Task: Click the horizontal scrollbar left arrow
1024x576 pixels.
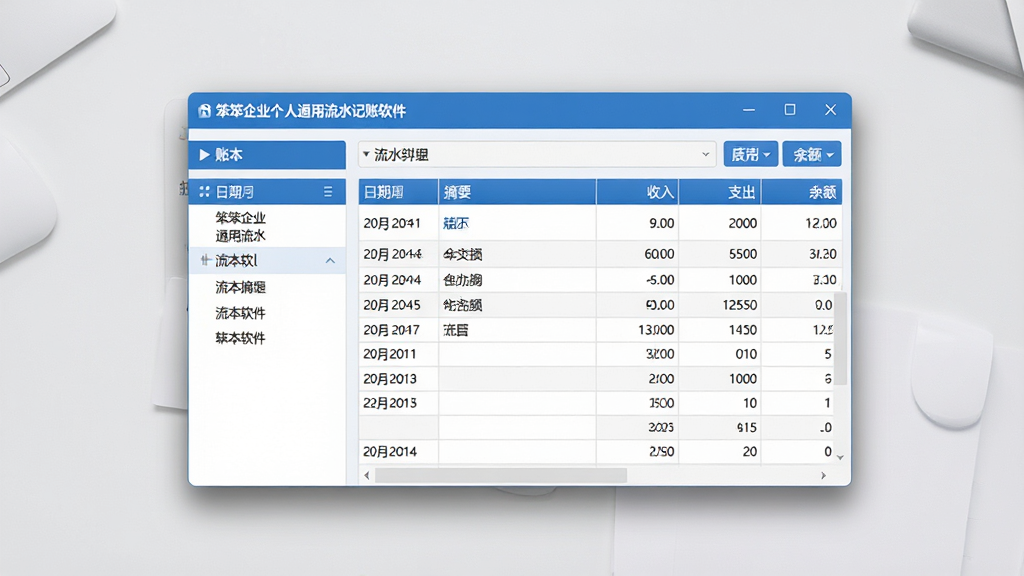Action: [366, 475]
